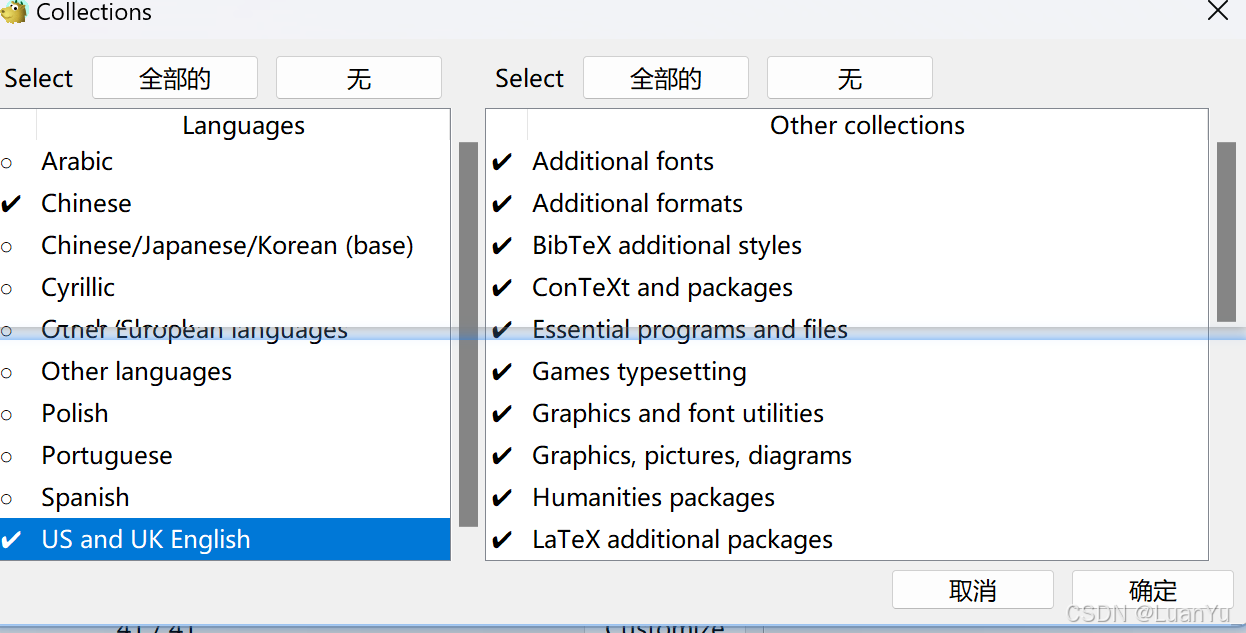Deselect all other collections via 无
This screenshot has height=633, width=1246.
[849, 78]
